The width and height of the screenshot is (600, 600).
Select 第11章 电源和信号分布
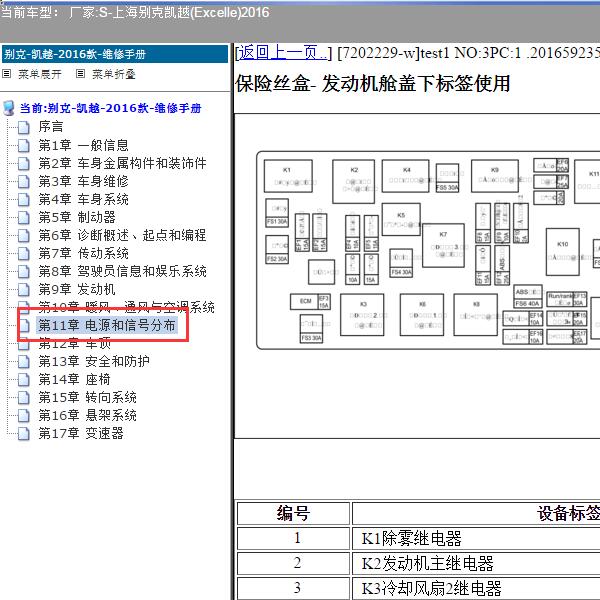coord(107,325)
